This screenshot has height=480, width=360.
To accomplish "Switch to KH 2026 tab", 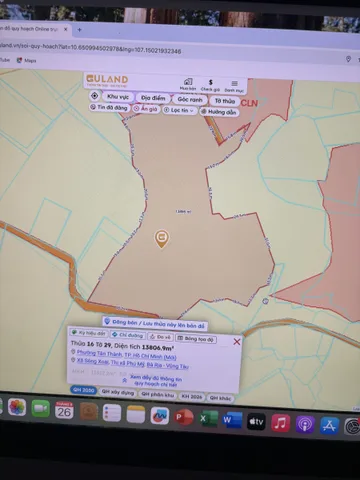I will point(192,397).
